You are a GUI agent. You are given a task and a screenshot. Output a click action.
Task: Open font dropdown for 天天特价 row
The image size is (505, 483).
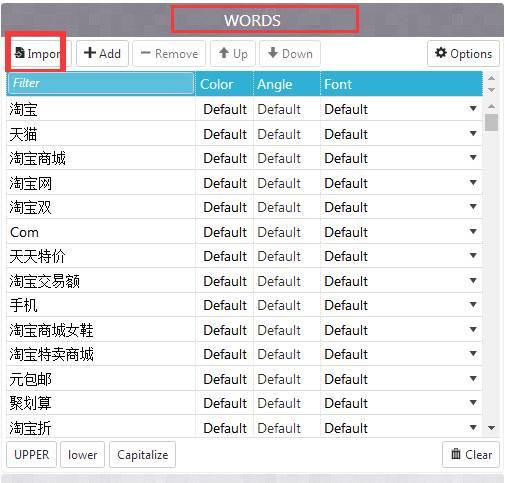tap(473, 255)
